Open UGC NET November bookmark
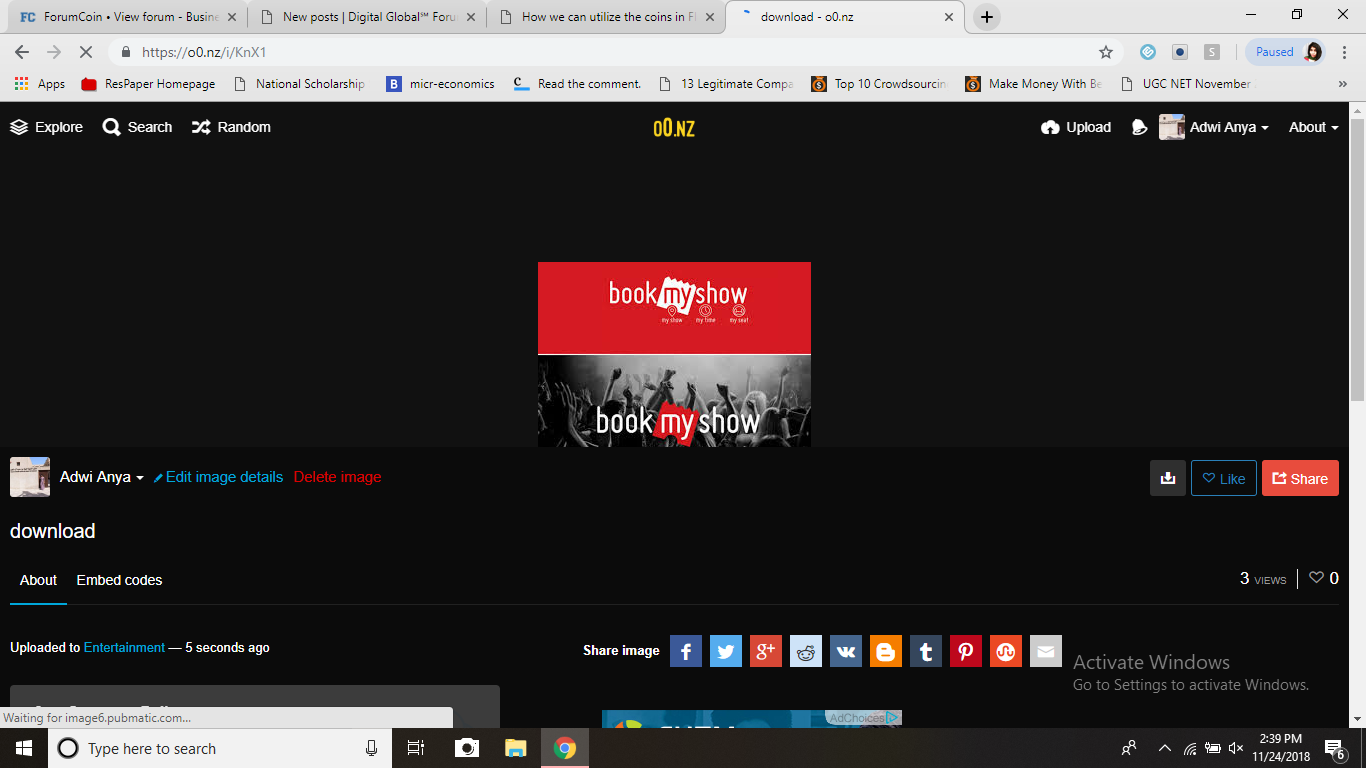Screen dimensions: 1366x768 coord(1185,84)
